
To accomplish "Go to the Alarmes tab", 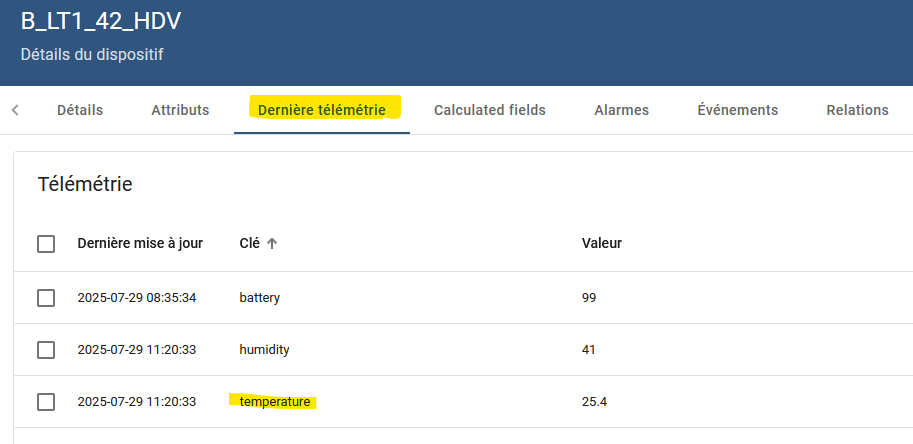I will [x=621, y=110].
